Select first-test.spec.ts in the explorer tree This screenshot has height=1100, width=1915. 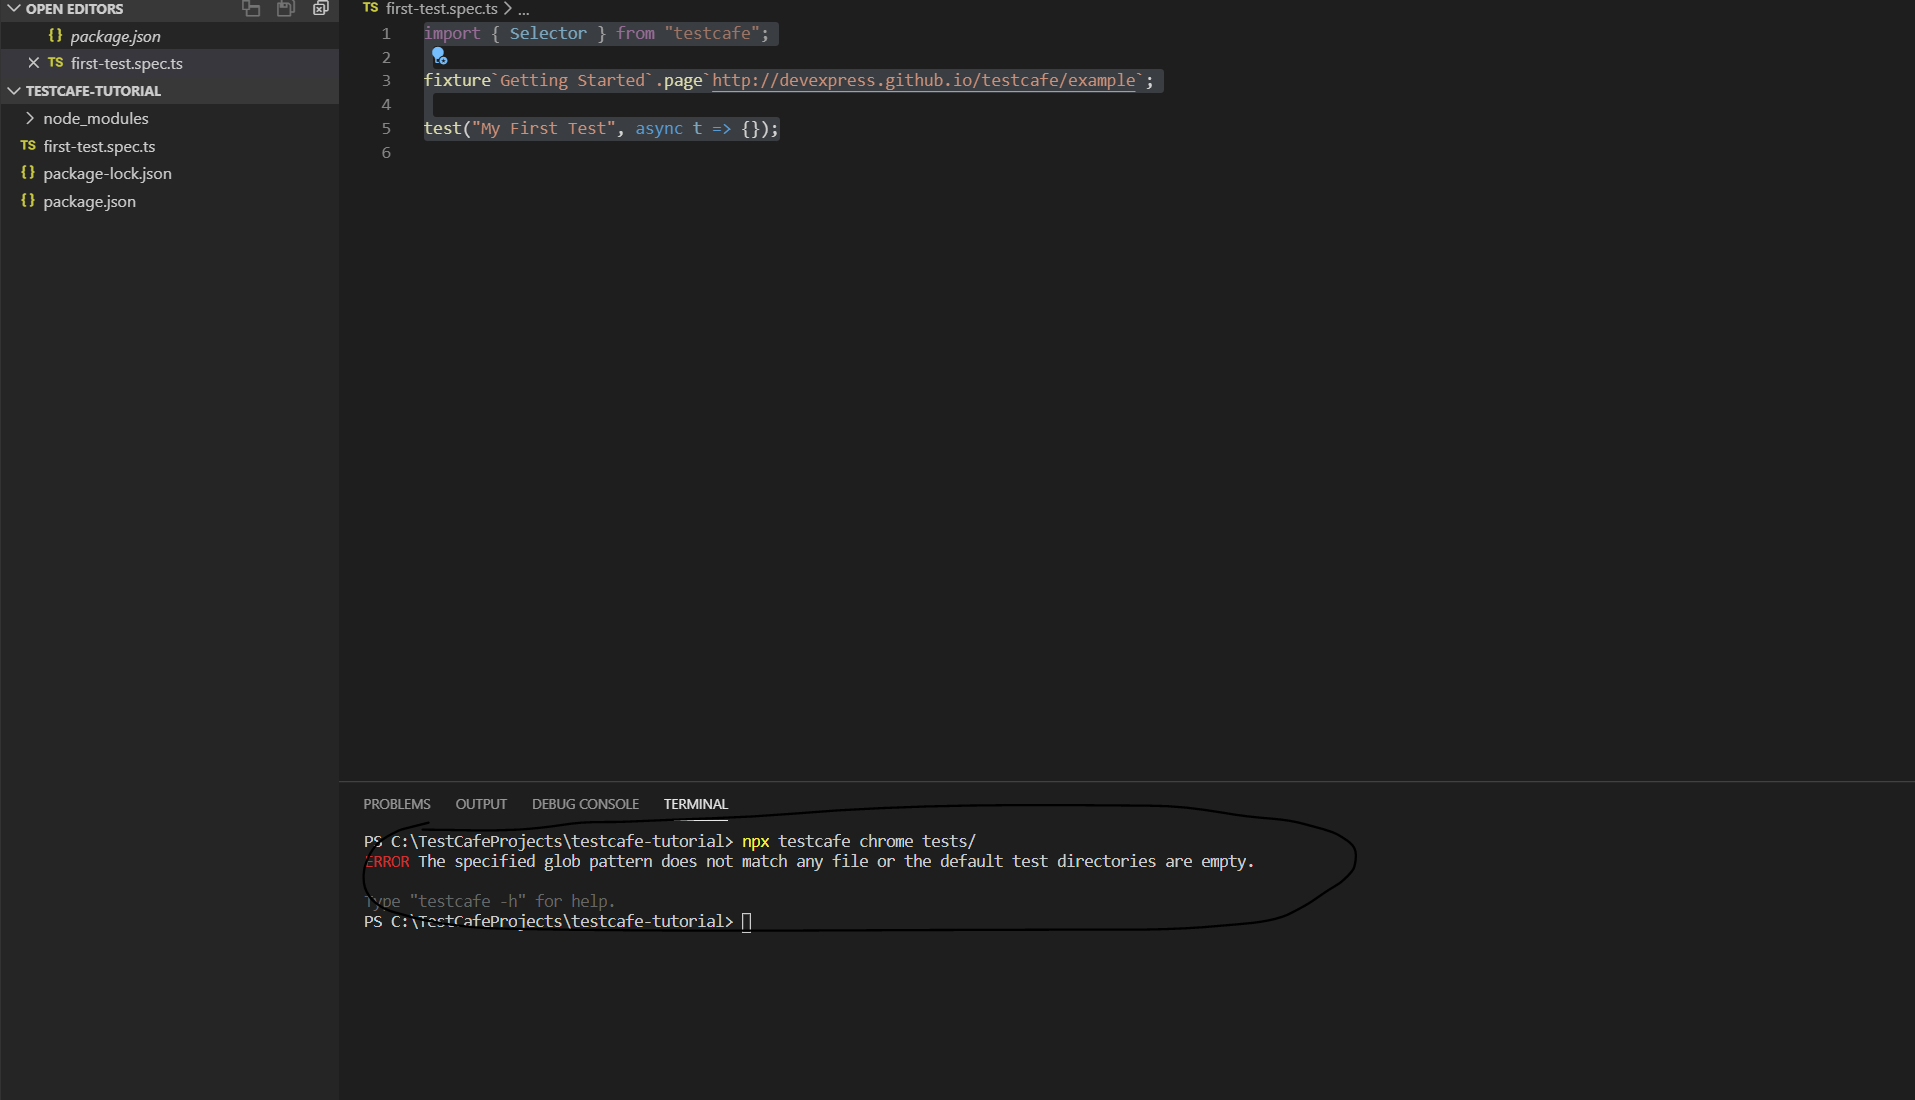pyautogui.click(x=99, y=146)
